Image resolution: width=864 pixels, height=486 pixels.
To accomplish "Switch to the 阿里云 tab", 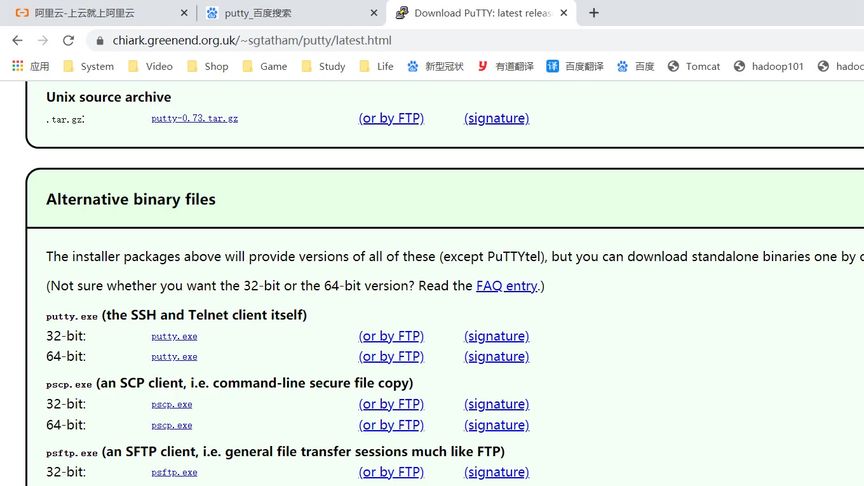I will (90, 13).
